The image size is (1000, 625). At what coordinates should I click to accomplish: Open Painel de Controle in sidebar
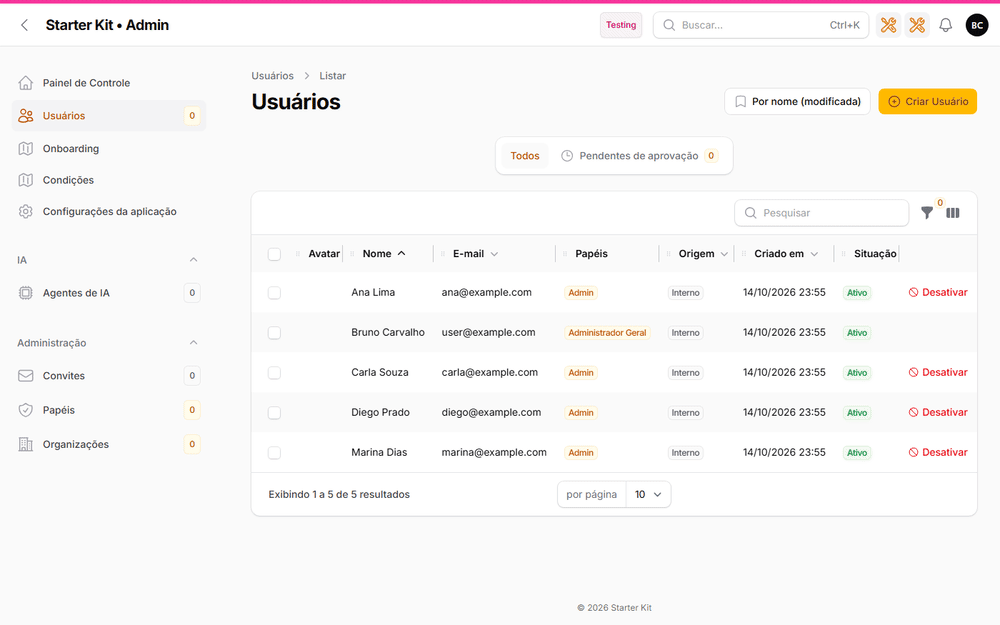click(x=108, y=83)
